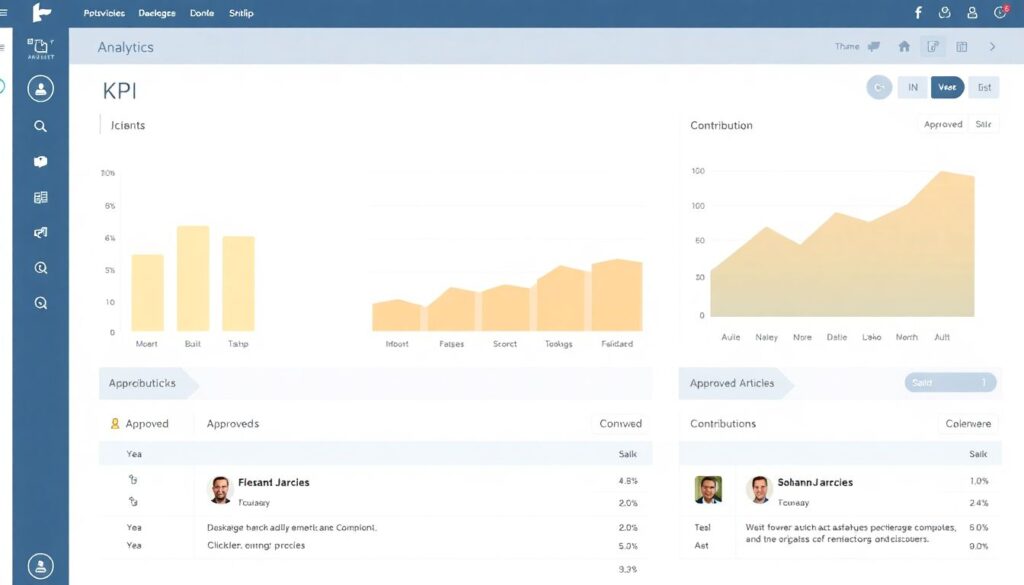Screen dimensions: 1024x585
Task: Select the highlighted Veet toggle button
Action: [x=947, y=88]
